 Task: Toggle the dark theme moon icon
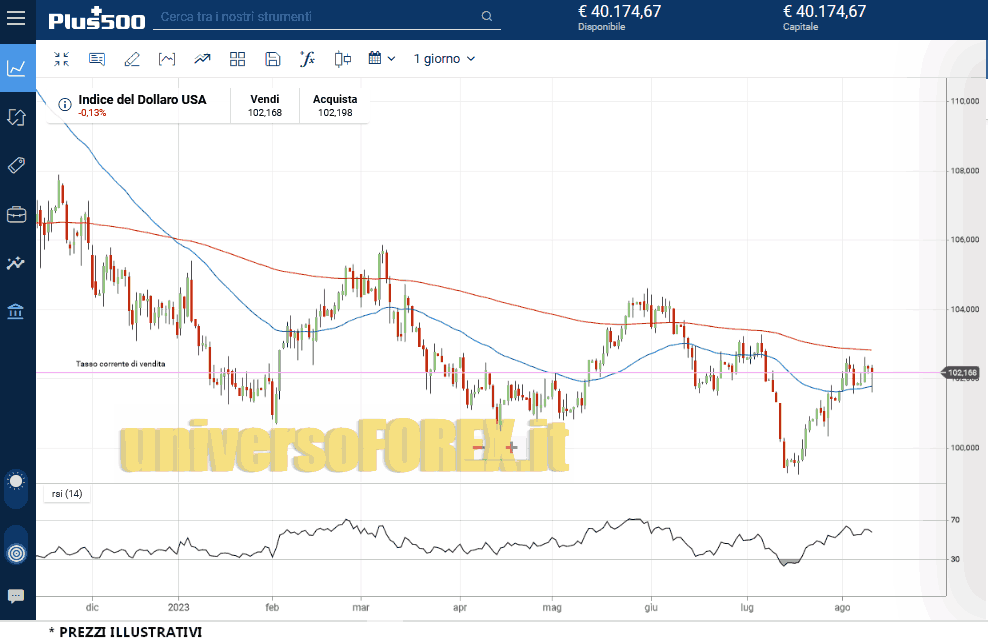tap(16, 483)
